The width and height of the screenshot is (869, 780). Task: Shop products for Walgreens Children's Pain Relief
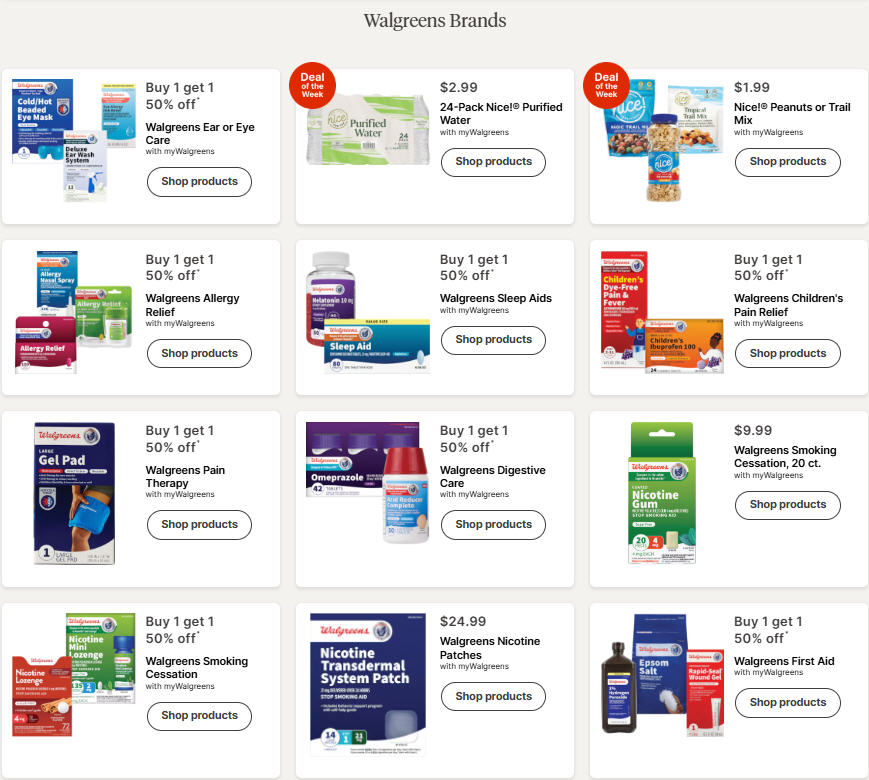(x=788, y=354)
